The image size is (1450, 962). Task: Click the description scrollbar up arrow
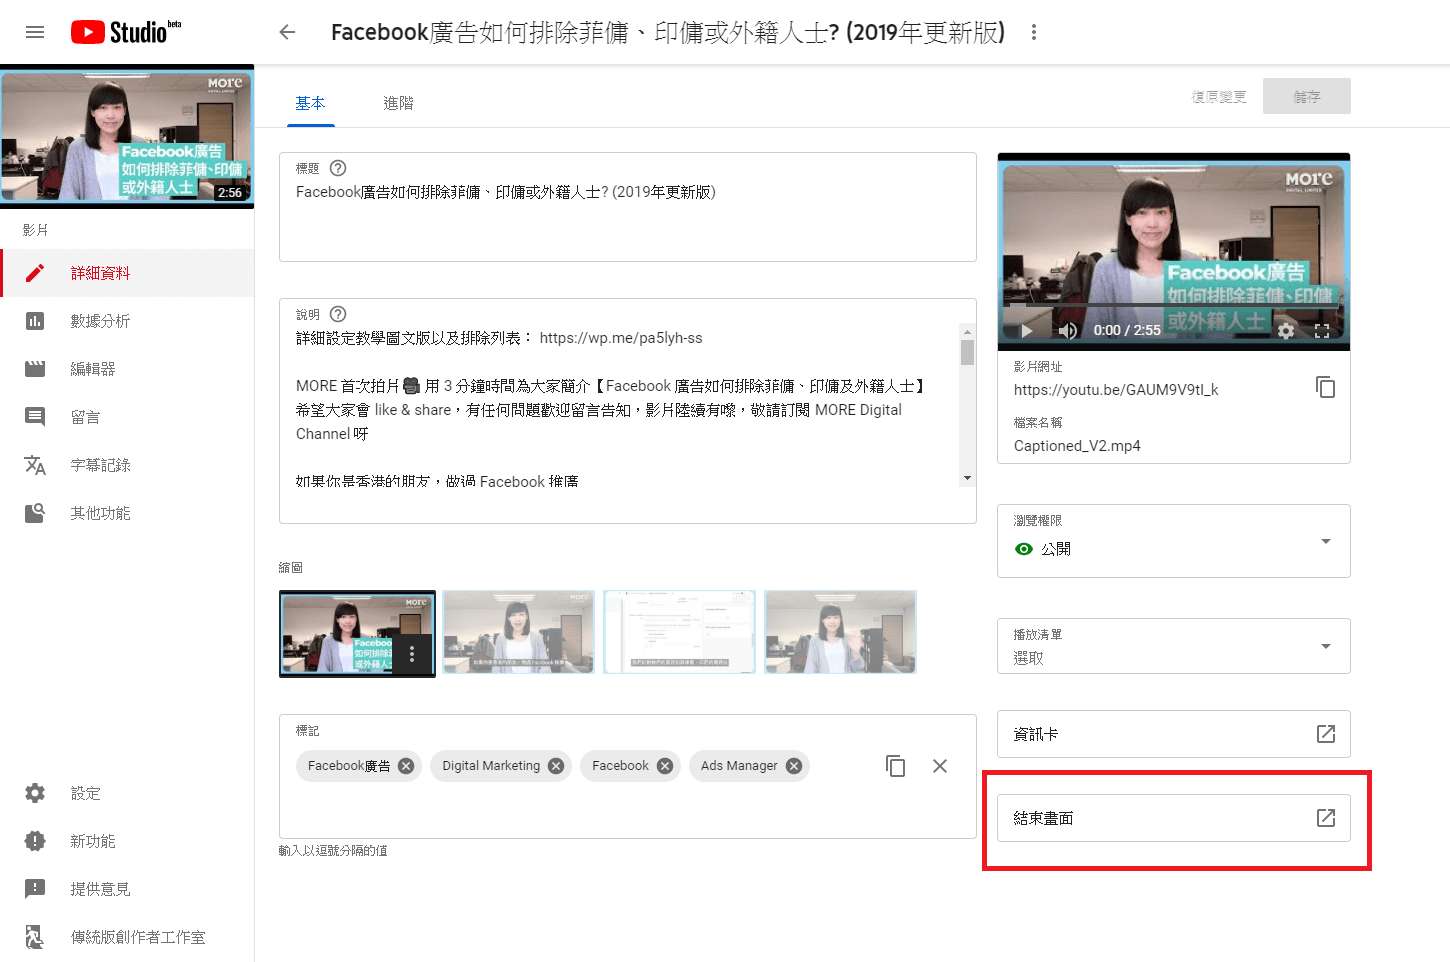[967, 331]
